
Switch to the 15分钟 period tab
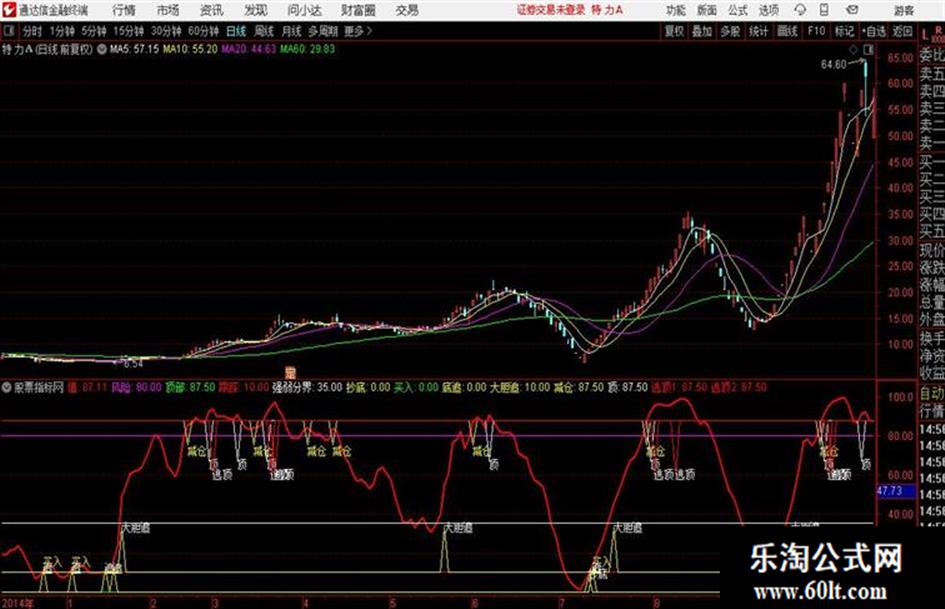coord(128,31)
